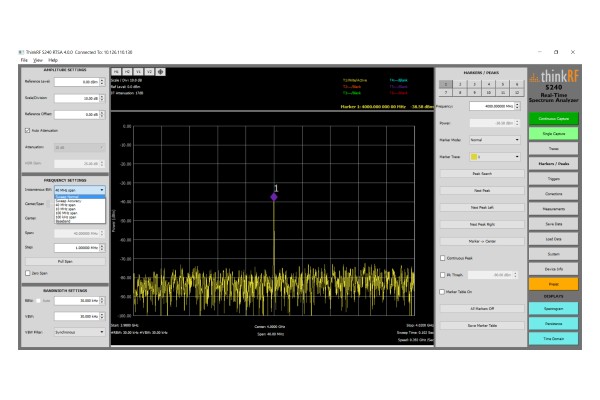The width and height of the screenshot is (600, 400).
Task: Choose Baseband option in the BW list
Action: point(80,221)
